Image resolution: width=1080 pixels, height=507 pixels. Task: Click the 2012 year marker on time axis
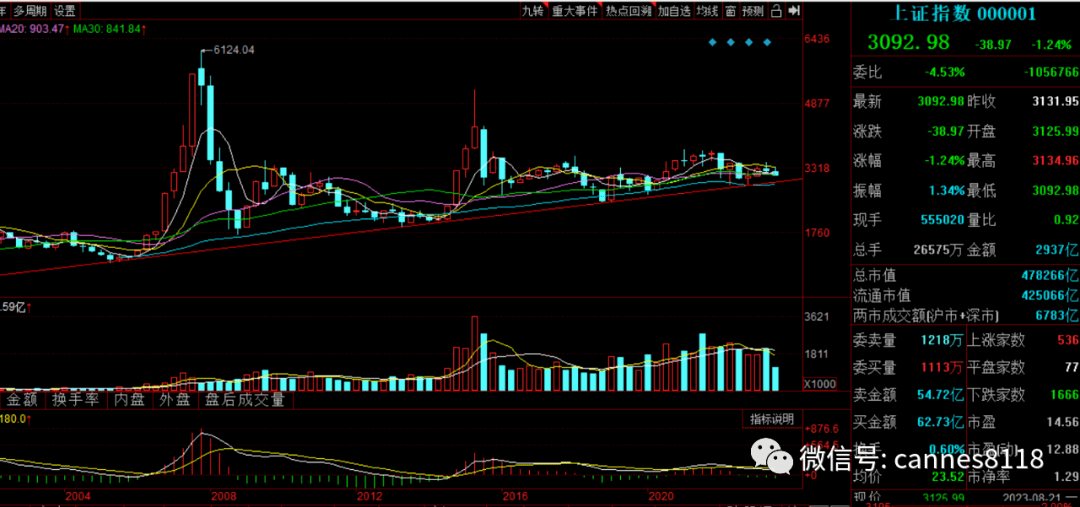point(369,497)
